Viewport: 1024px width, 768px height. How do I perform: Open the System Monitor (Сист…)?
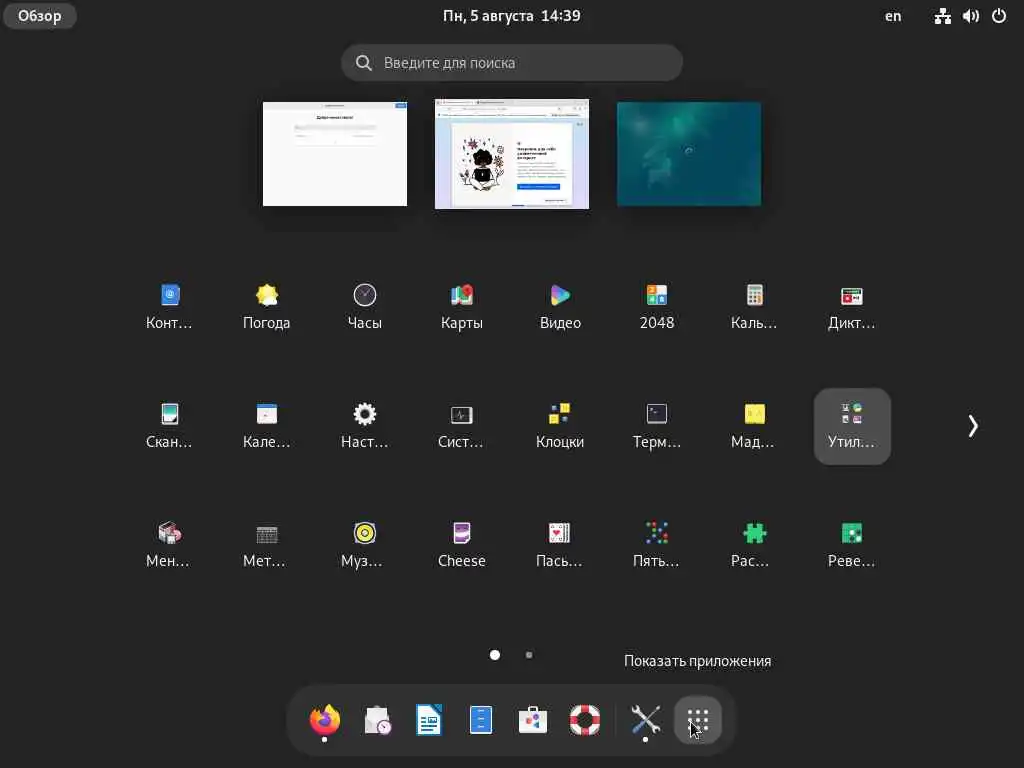coord(462,426)
